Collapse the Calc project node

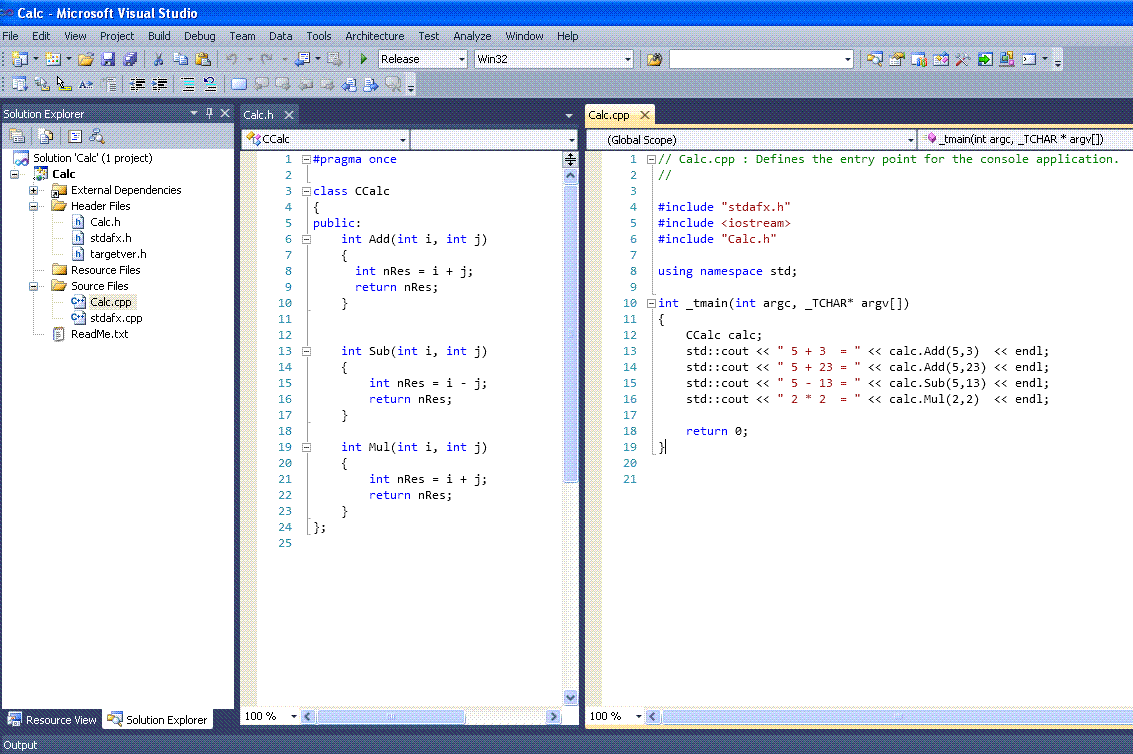pyautogui.click(x=14, y=174)
